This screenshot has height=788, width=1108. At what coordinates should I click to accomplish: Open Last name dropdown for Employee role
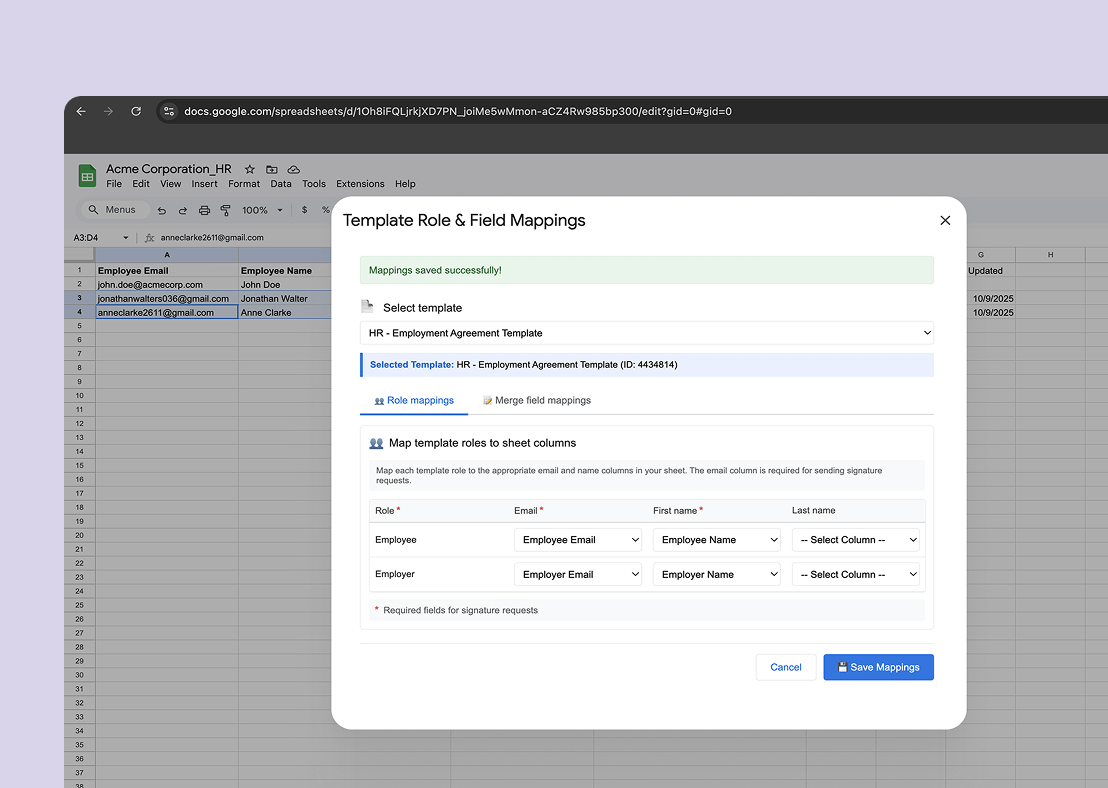856,540
